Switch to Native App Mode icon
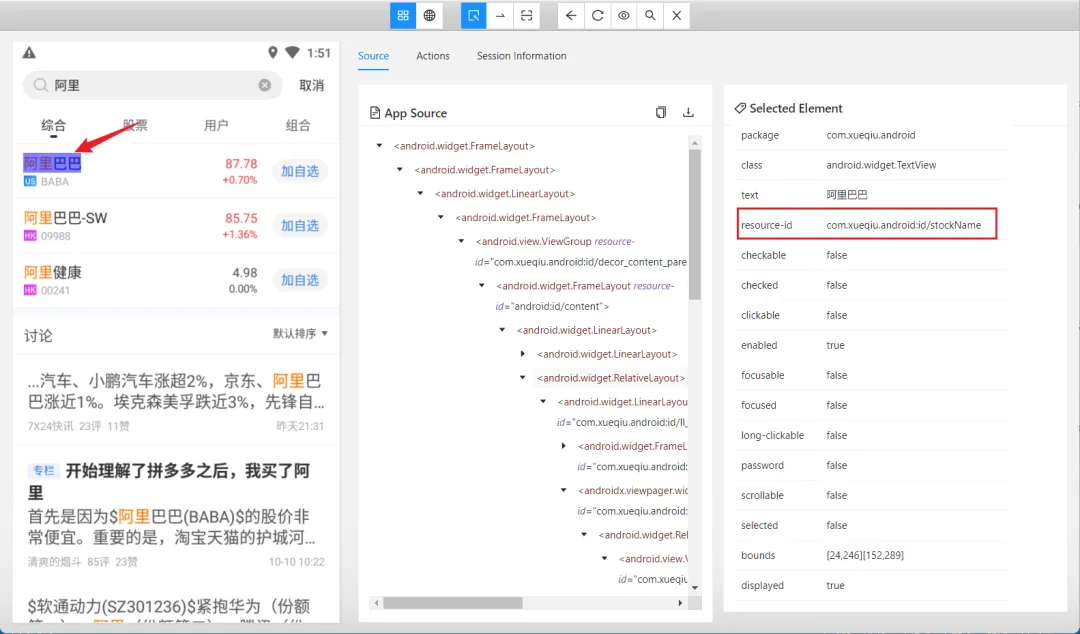The image size is (1080, 634). pos(403,16)
